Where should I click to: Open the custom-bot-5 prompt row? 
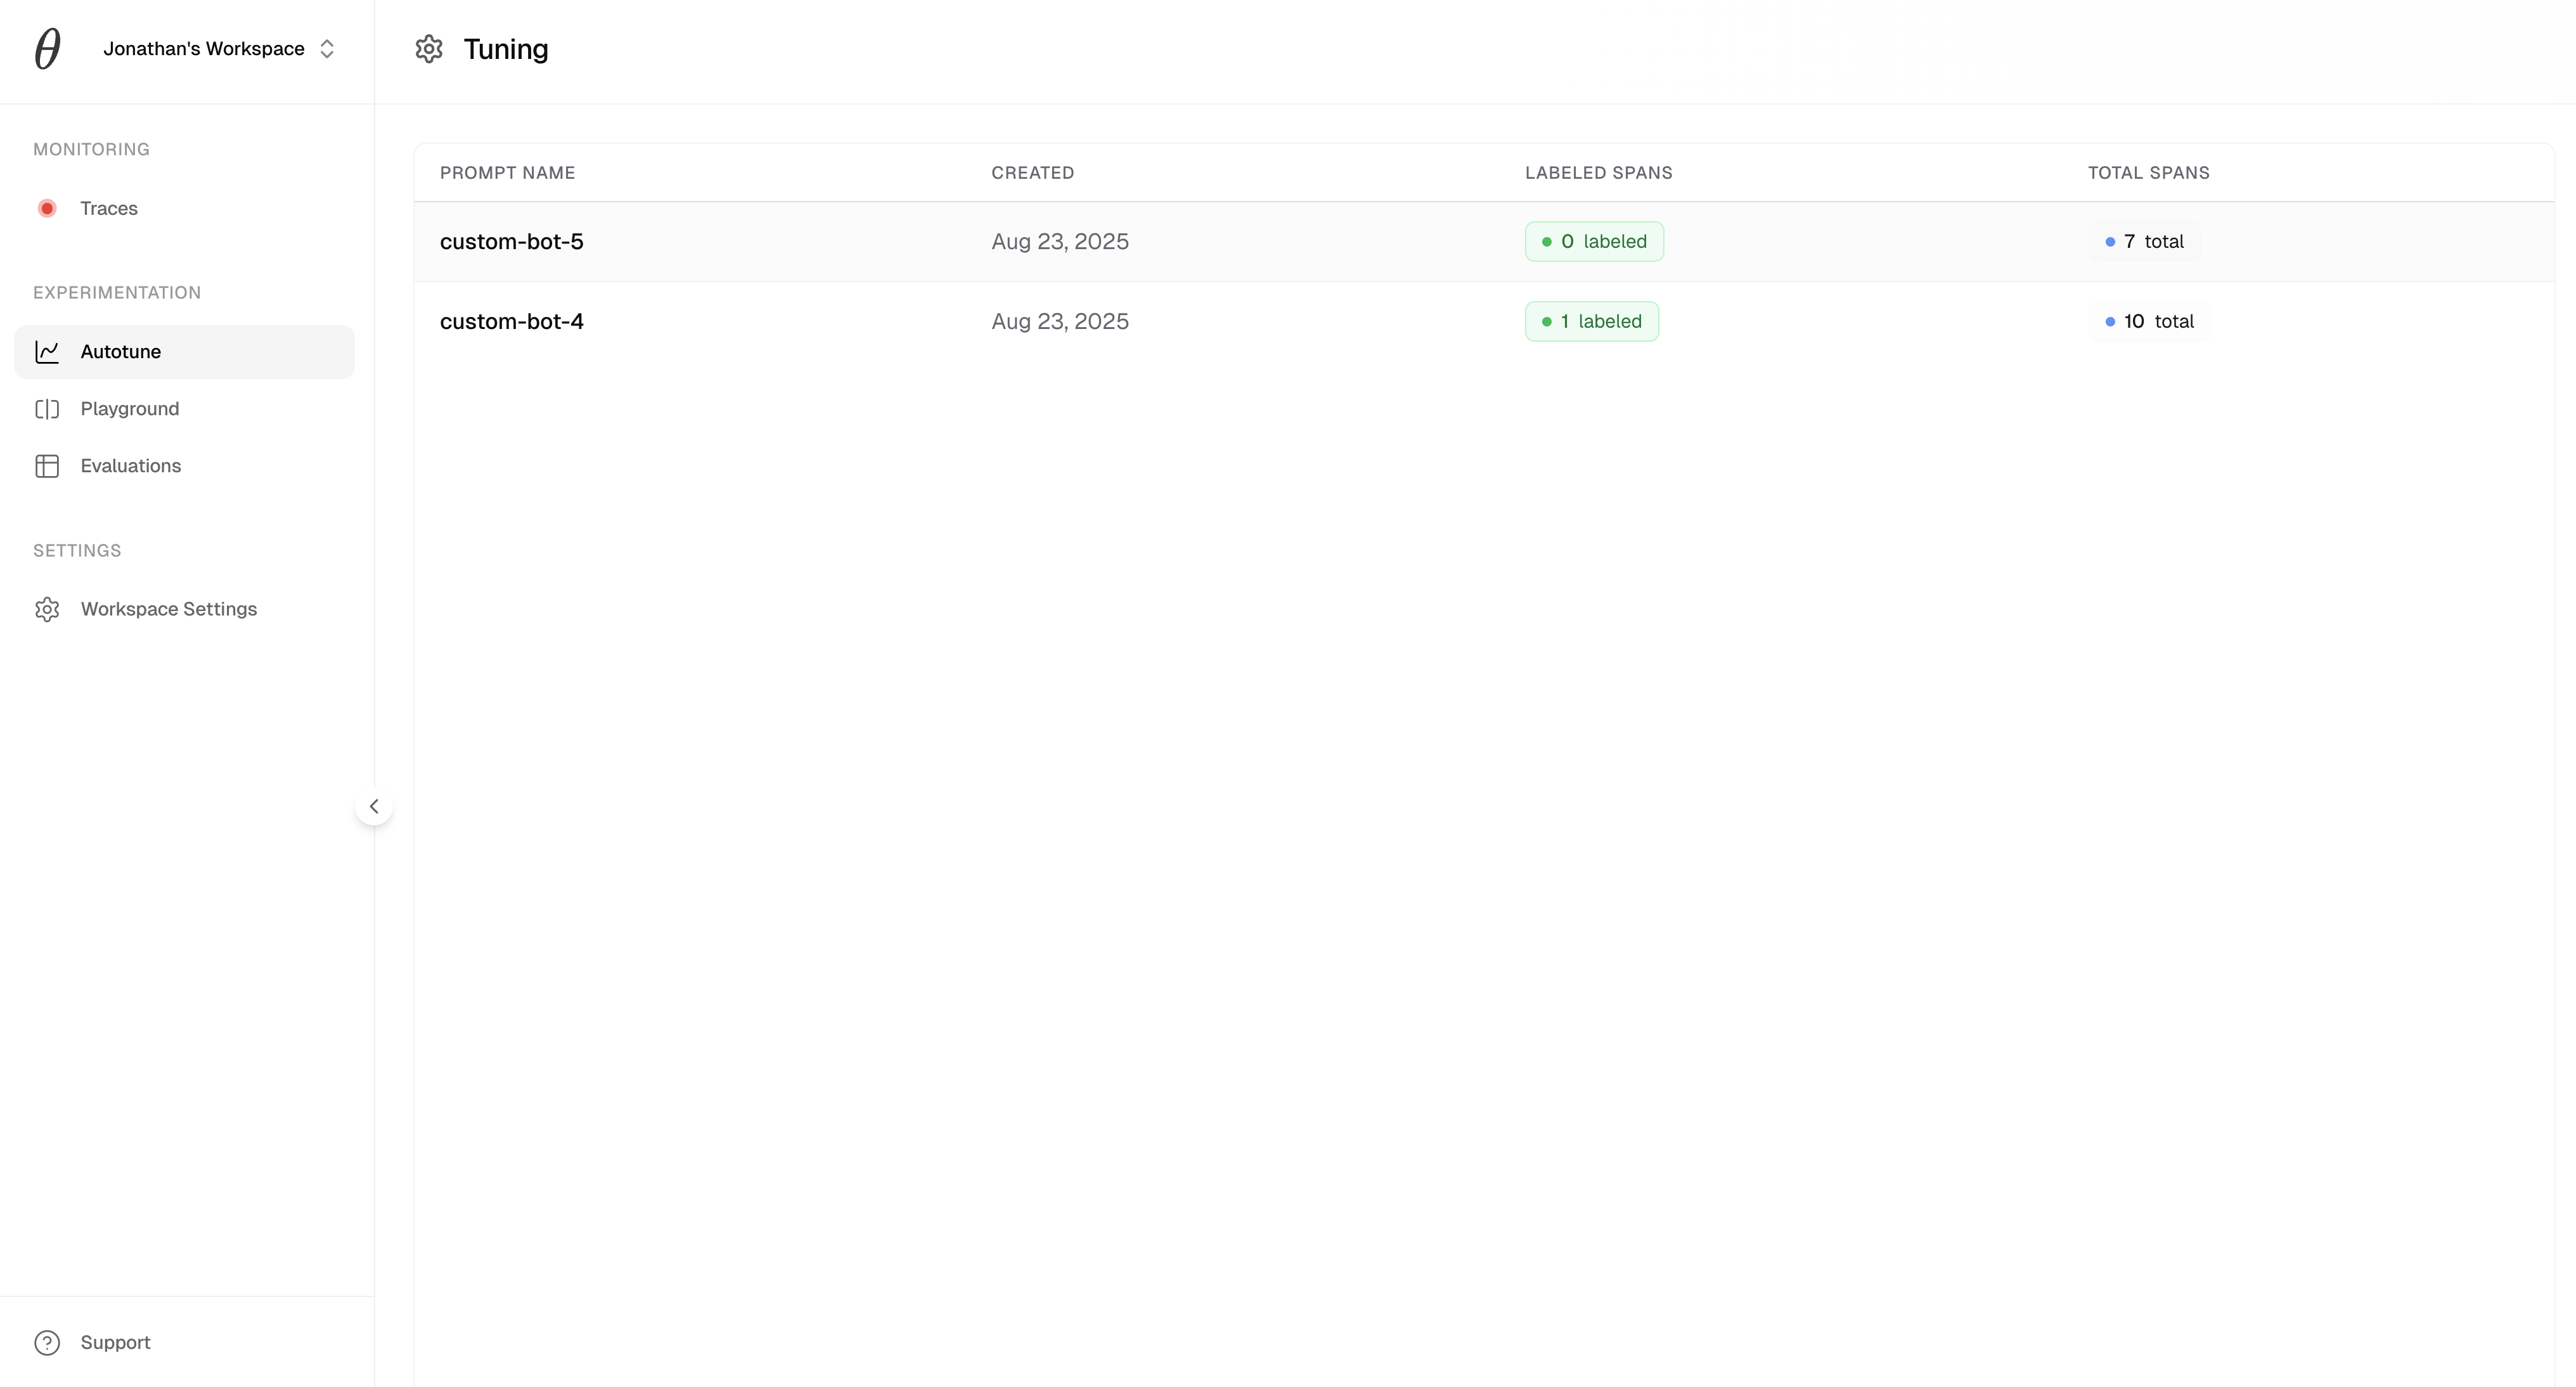click(x=512, y=242)
